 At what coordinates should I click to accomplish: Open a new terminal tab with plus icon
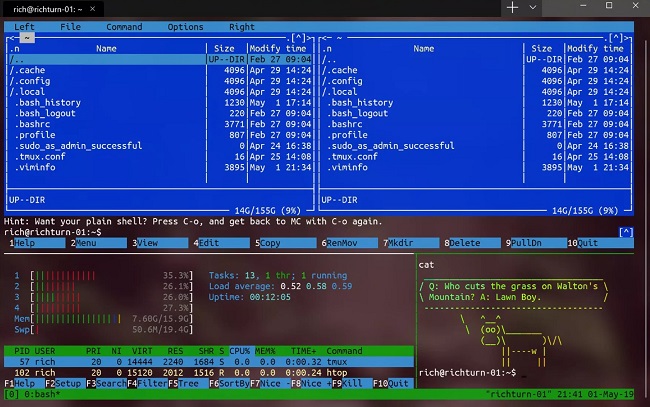click(x=513, y=7)
